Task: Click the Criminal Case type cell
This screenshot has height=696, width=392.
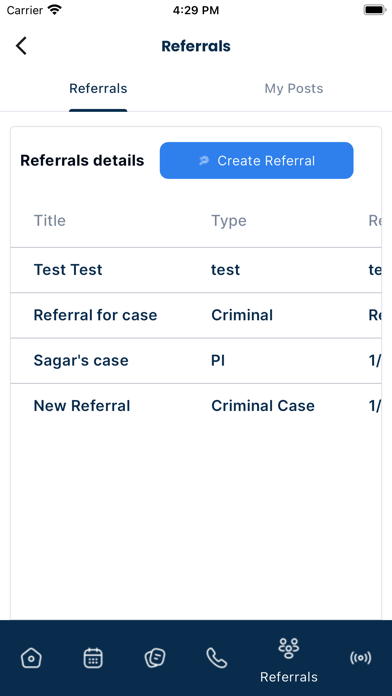Action: point(263,406)
